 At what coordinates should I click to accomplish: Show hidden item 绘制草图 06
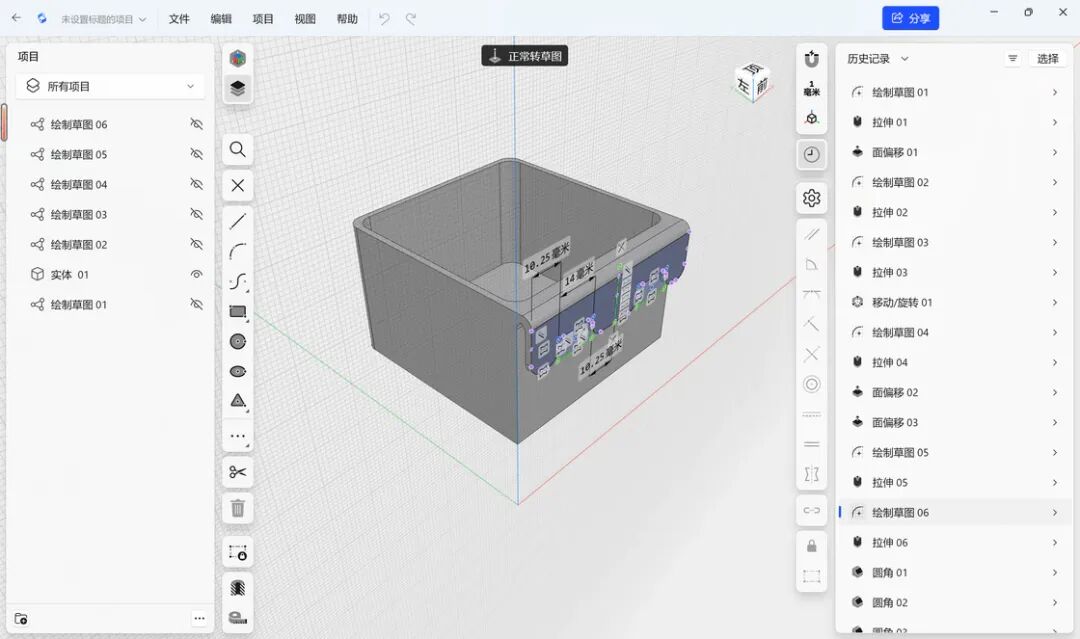pos(196,124)
